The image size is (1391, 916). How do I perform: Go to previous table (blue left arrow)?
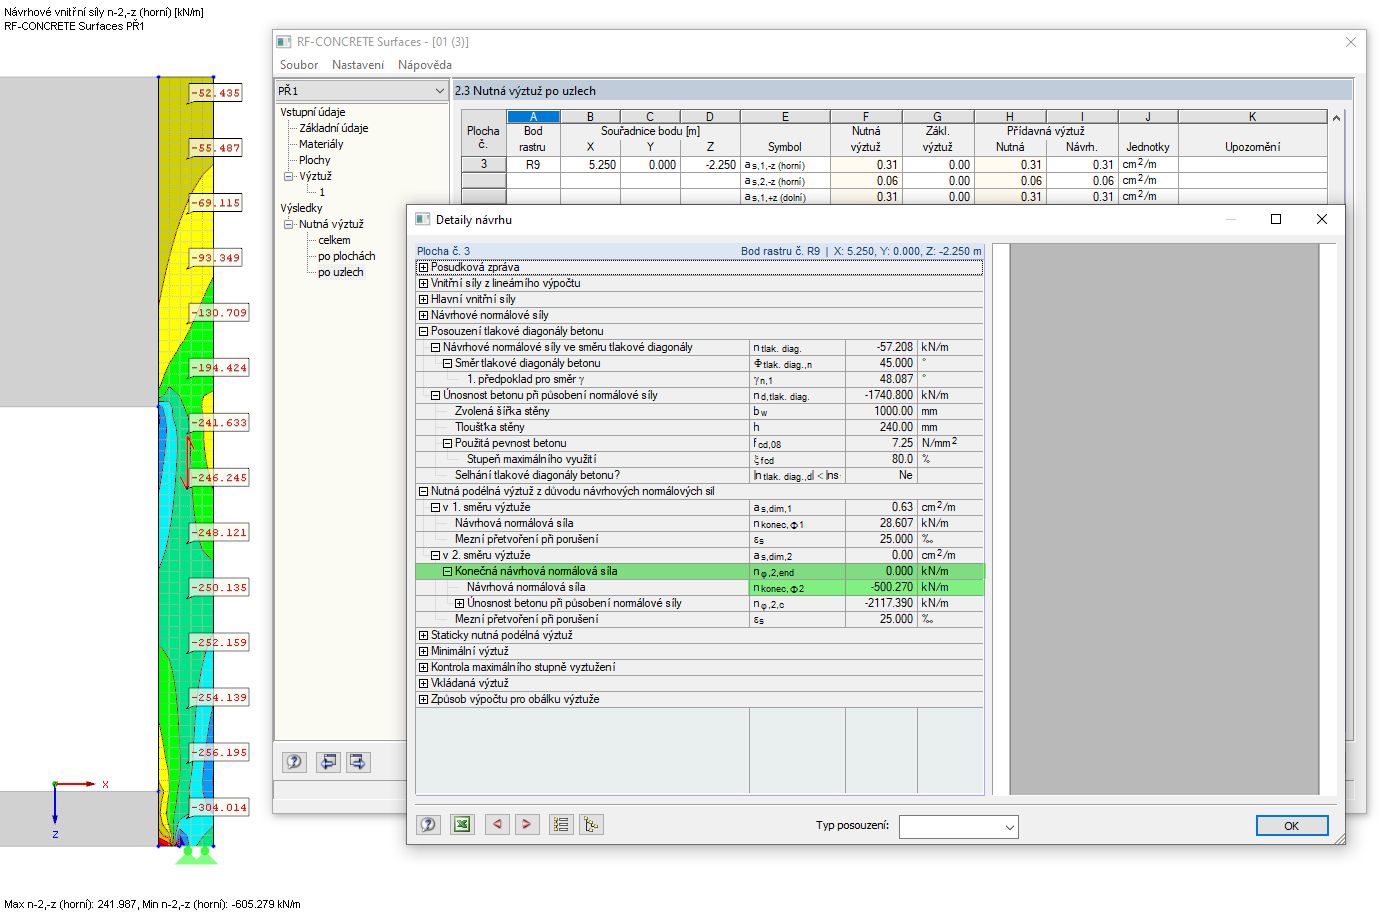[x=328, y=762]
